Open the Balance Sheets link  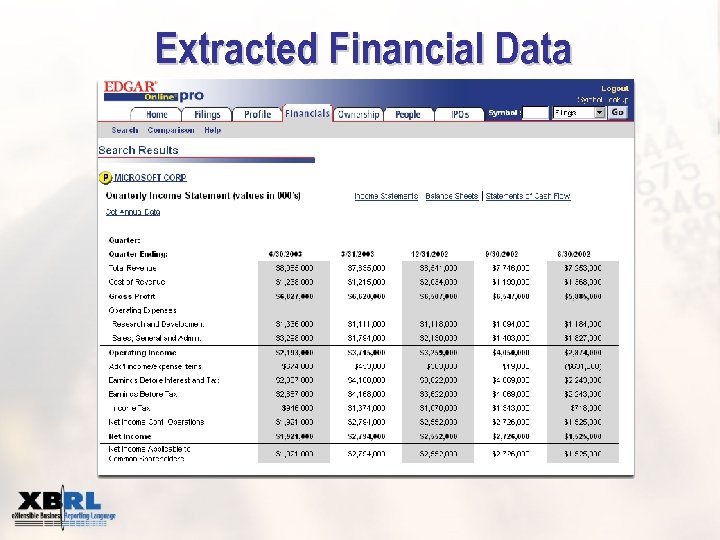(452, 196)
